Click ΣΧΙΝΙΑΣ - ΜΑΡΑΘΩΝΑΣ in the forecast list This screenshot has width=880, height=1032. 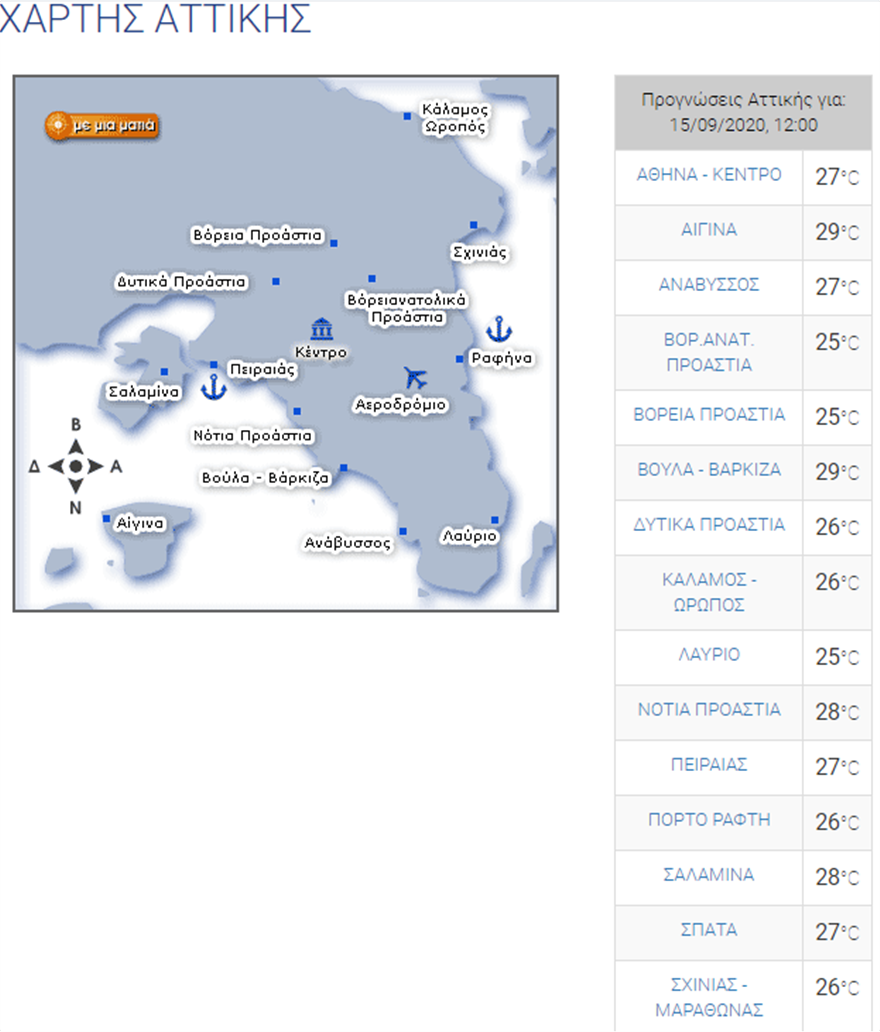click(708, 996)
